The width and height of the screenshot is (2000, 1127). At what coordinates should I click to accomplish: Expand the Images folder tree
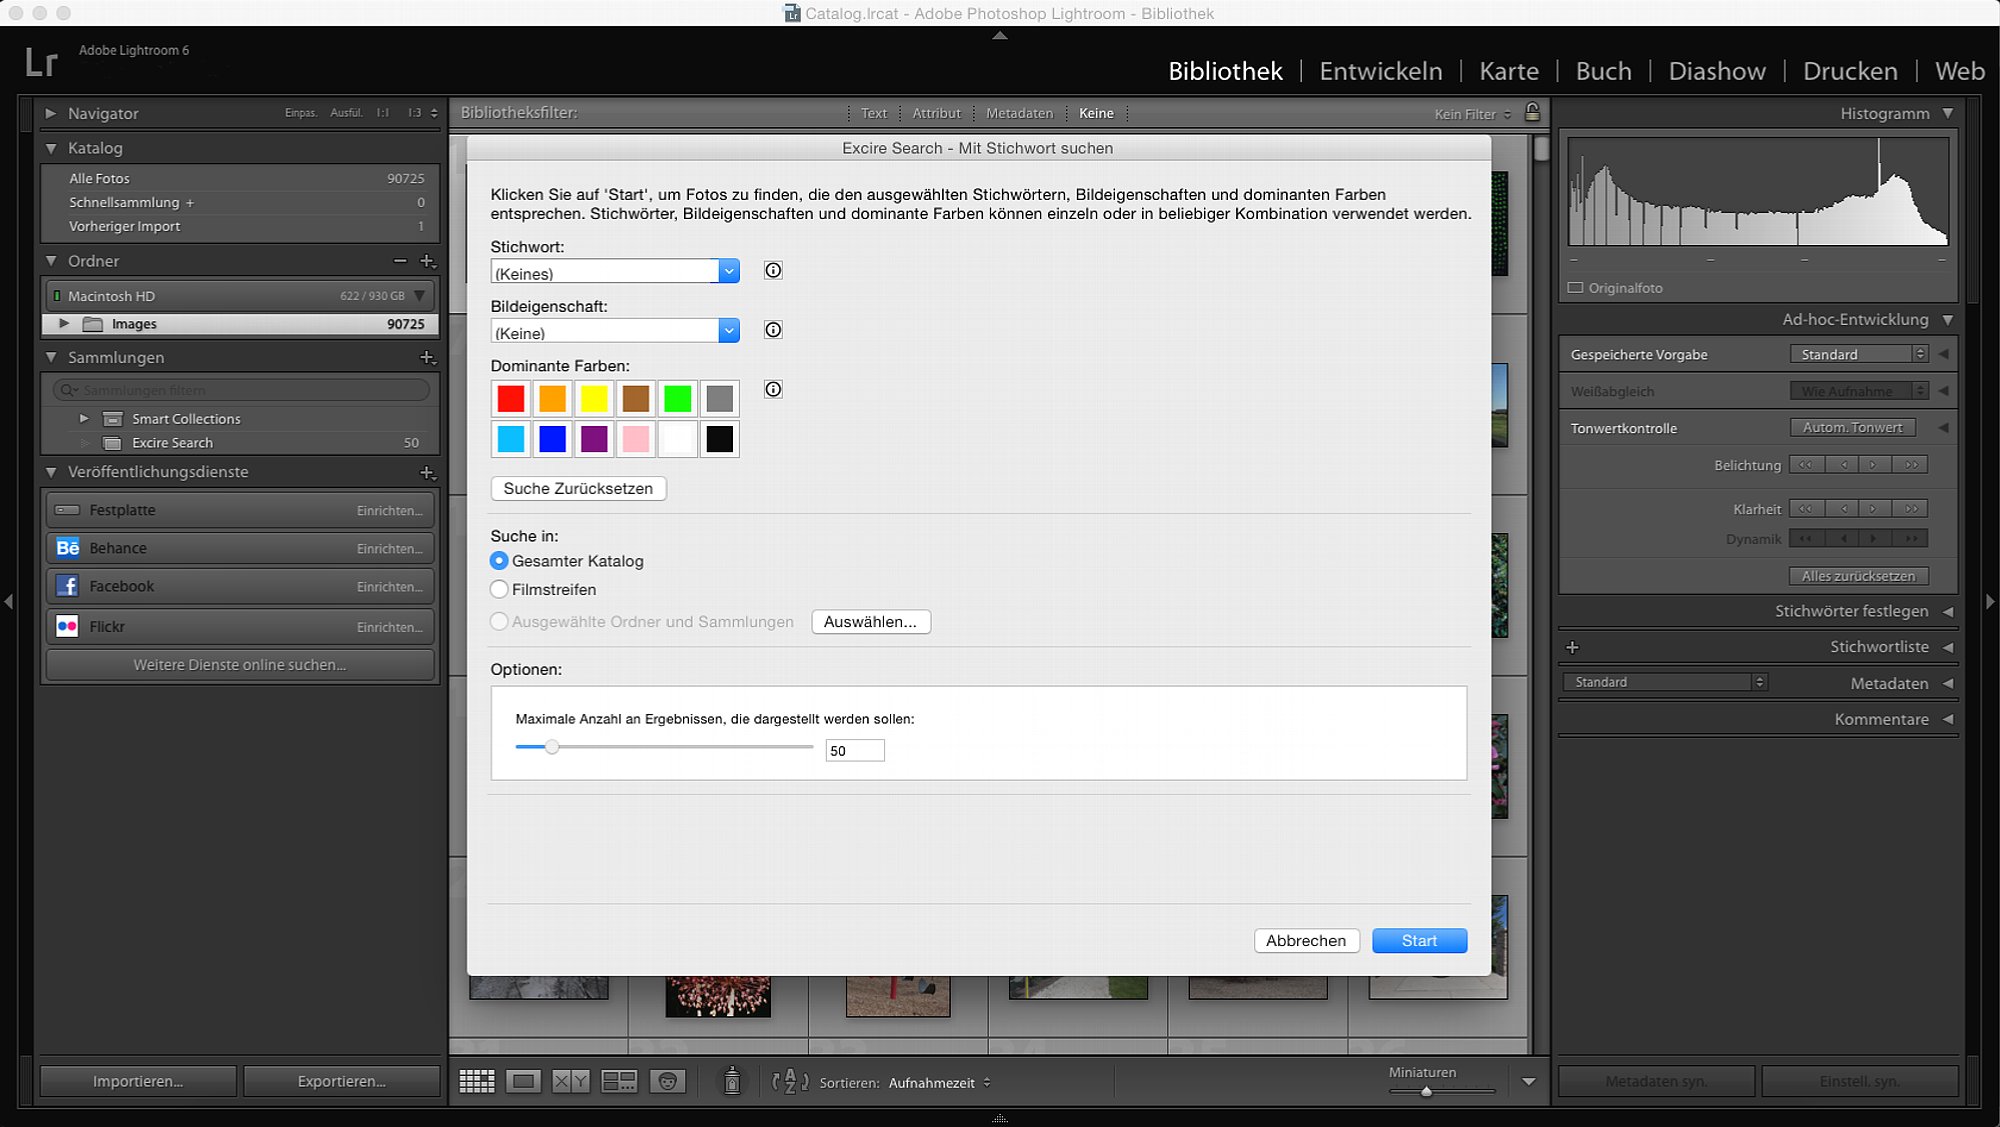click(x=64, y=324)
